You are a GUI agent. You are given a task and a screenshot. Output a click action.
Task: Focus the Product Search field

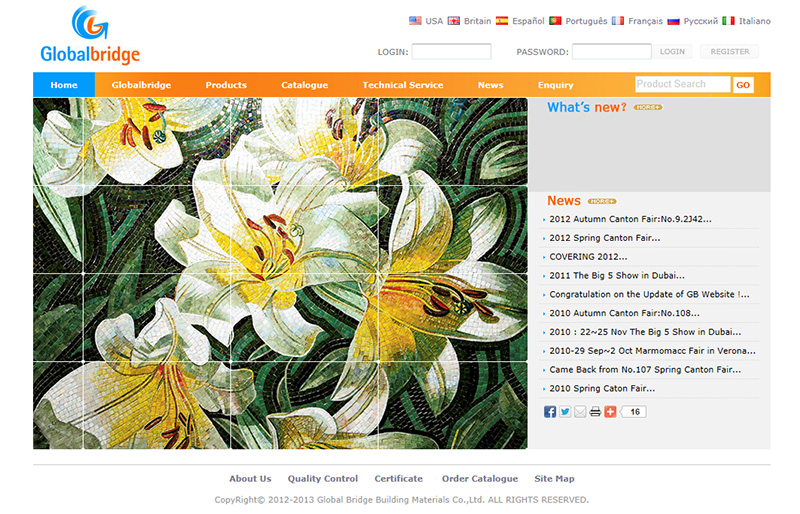(682, 85)
